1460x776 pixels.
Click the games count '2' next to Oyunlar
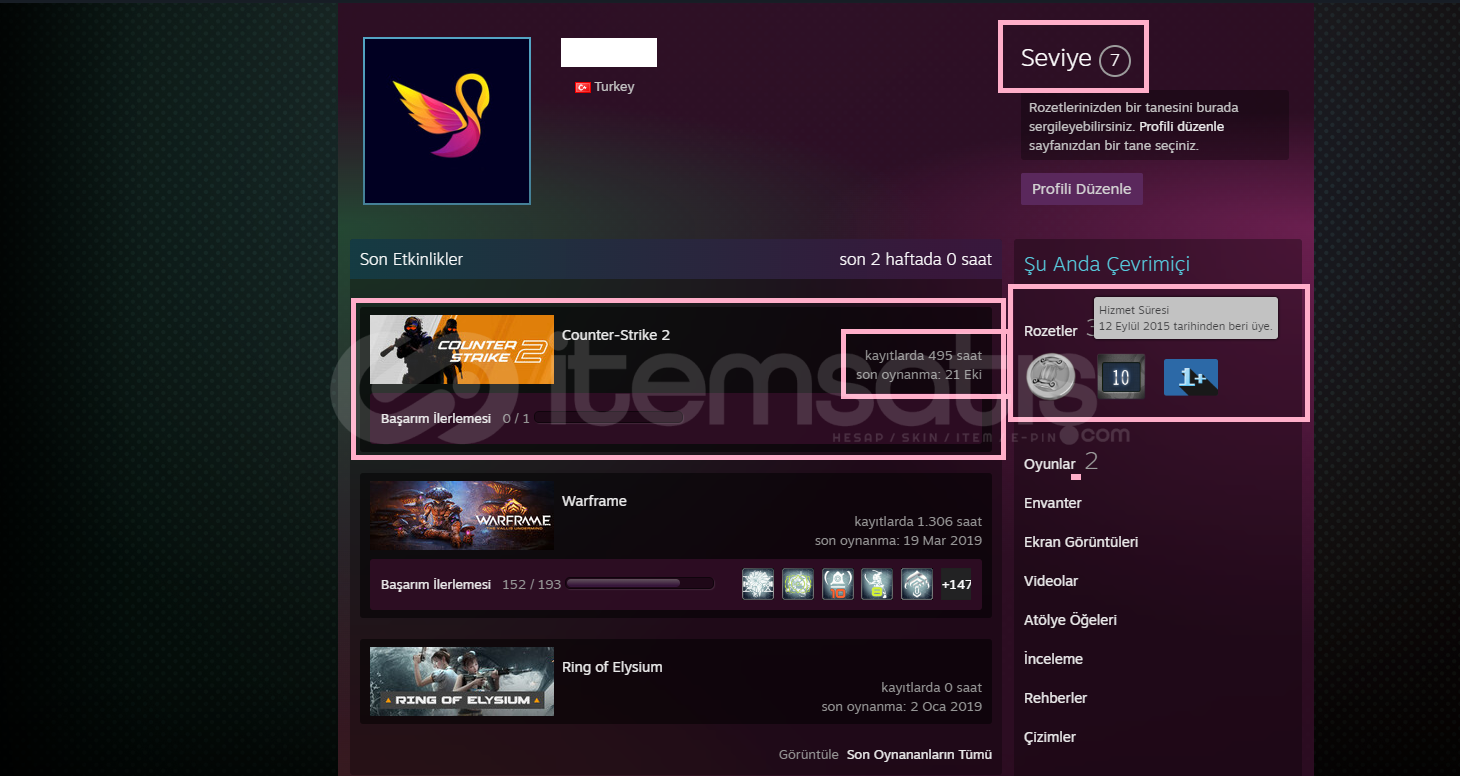tap(1092, 462)
